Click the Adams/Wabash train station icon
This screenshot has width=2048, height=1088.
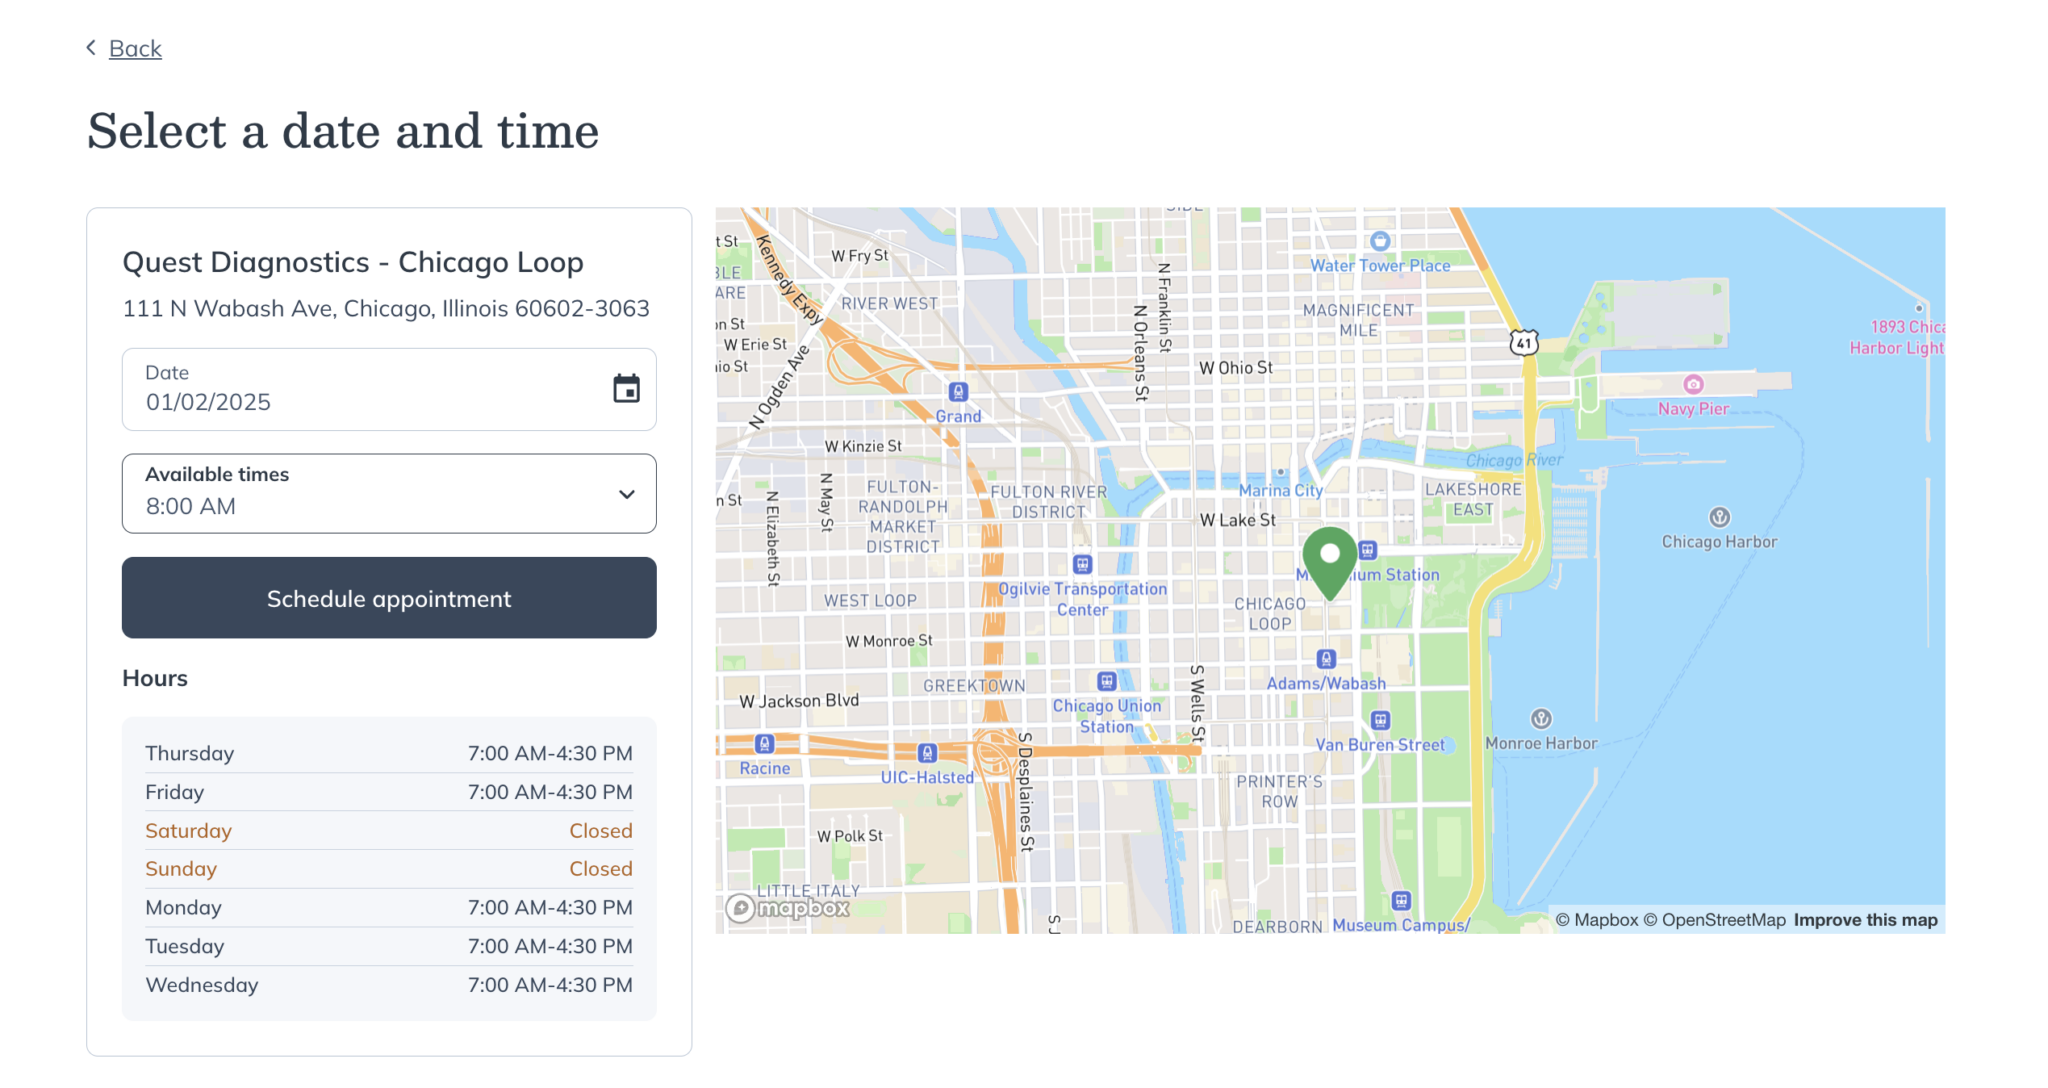click(x=1328, y=658)
